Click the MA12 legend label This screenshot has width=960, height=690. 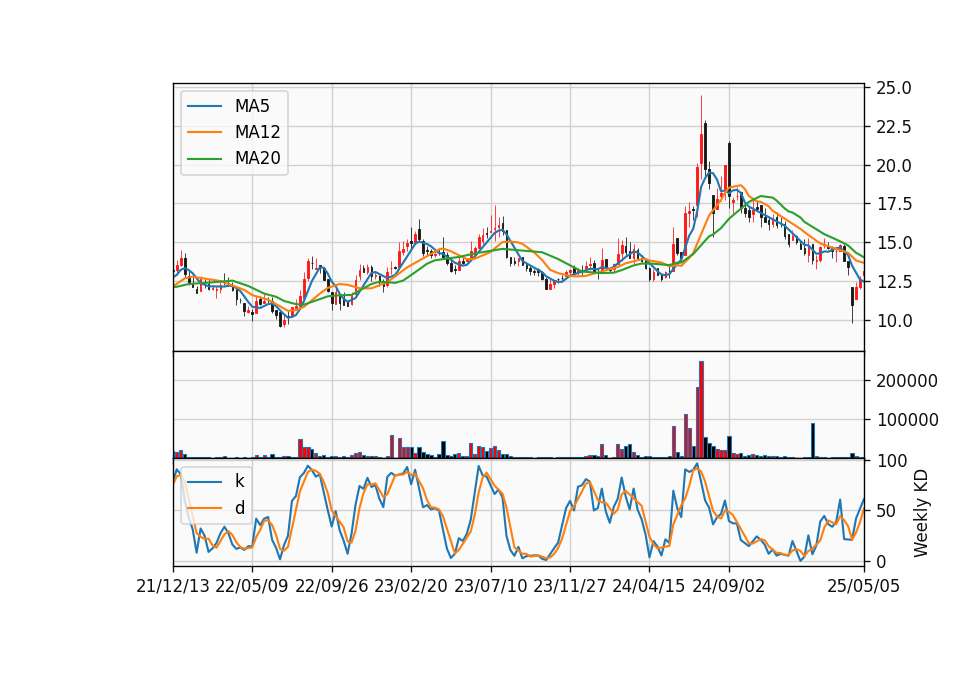[257, 132]
